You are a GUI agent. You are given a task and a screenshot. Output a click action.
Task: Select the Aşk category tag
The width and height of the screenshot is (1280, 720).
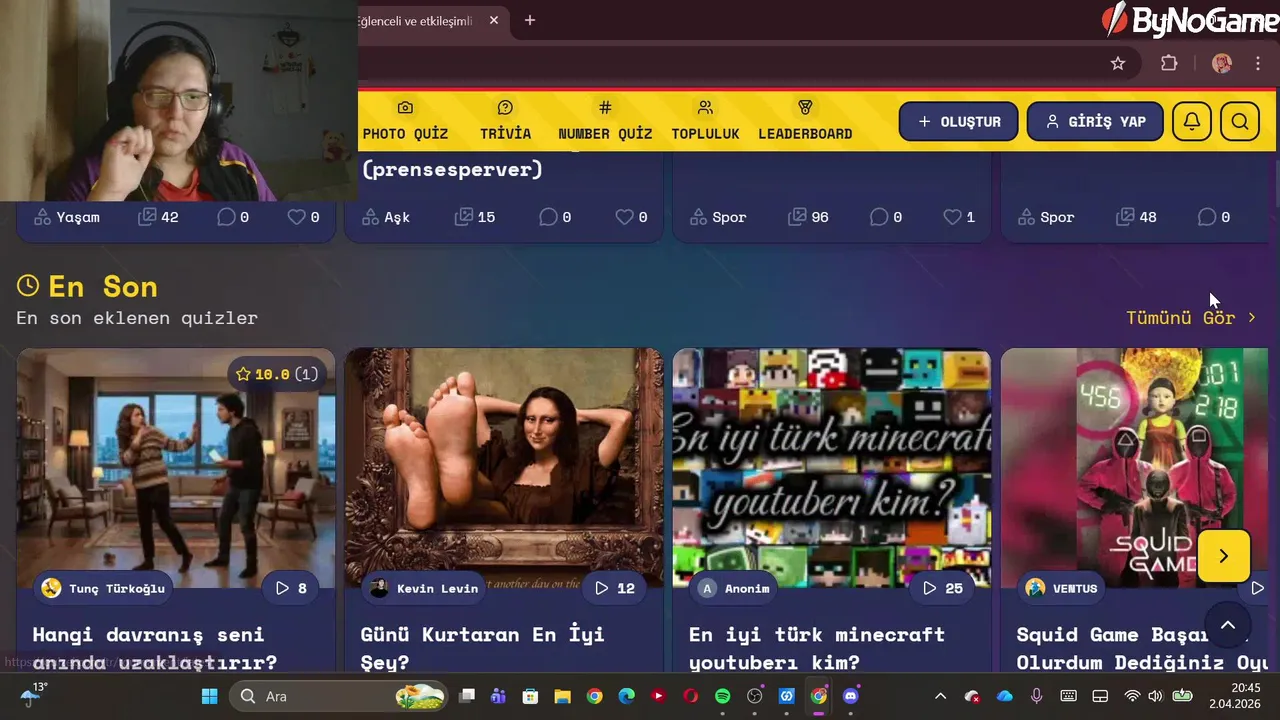(x=386, y=217)
